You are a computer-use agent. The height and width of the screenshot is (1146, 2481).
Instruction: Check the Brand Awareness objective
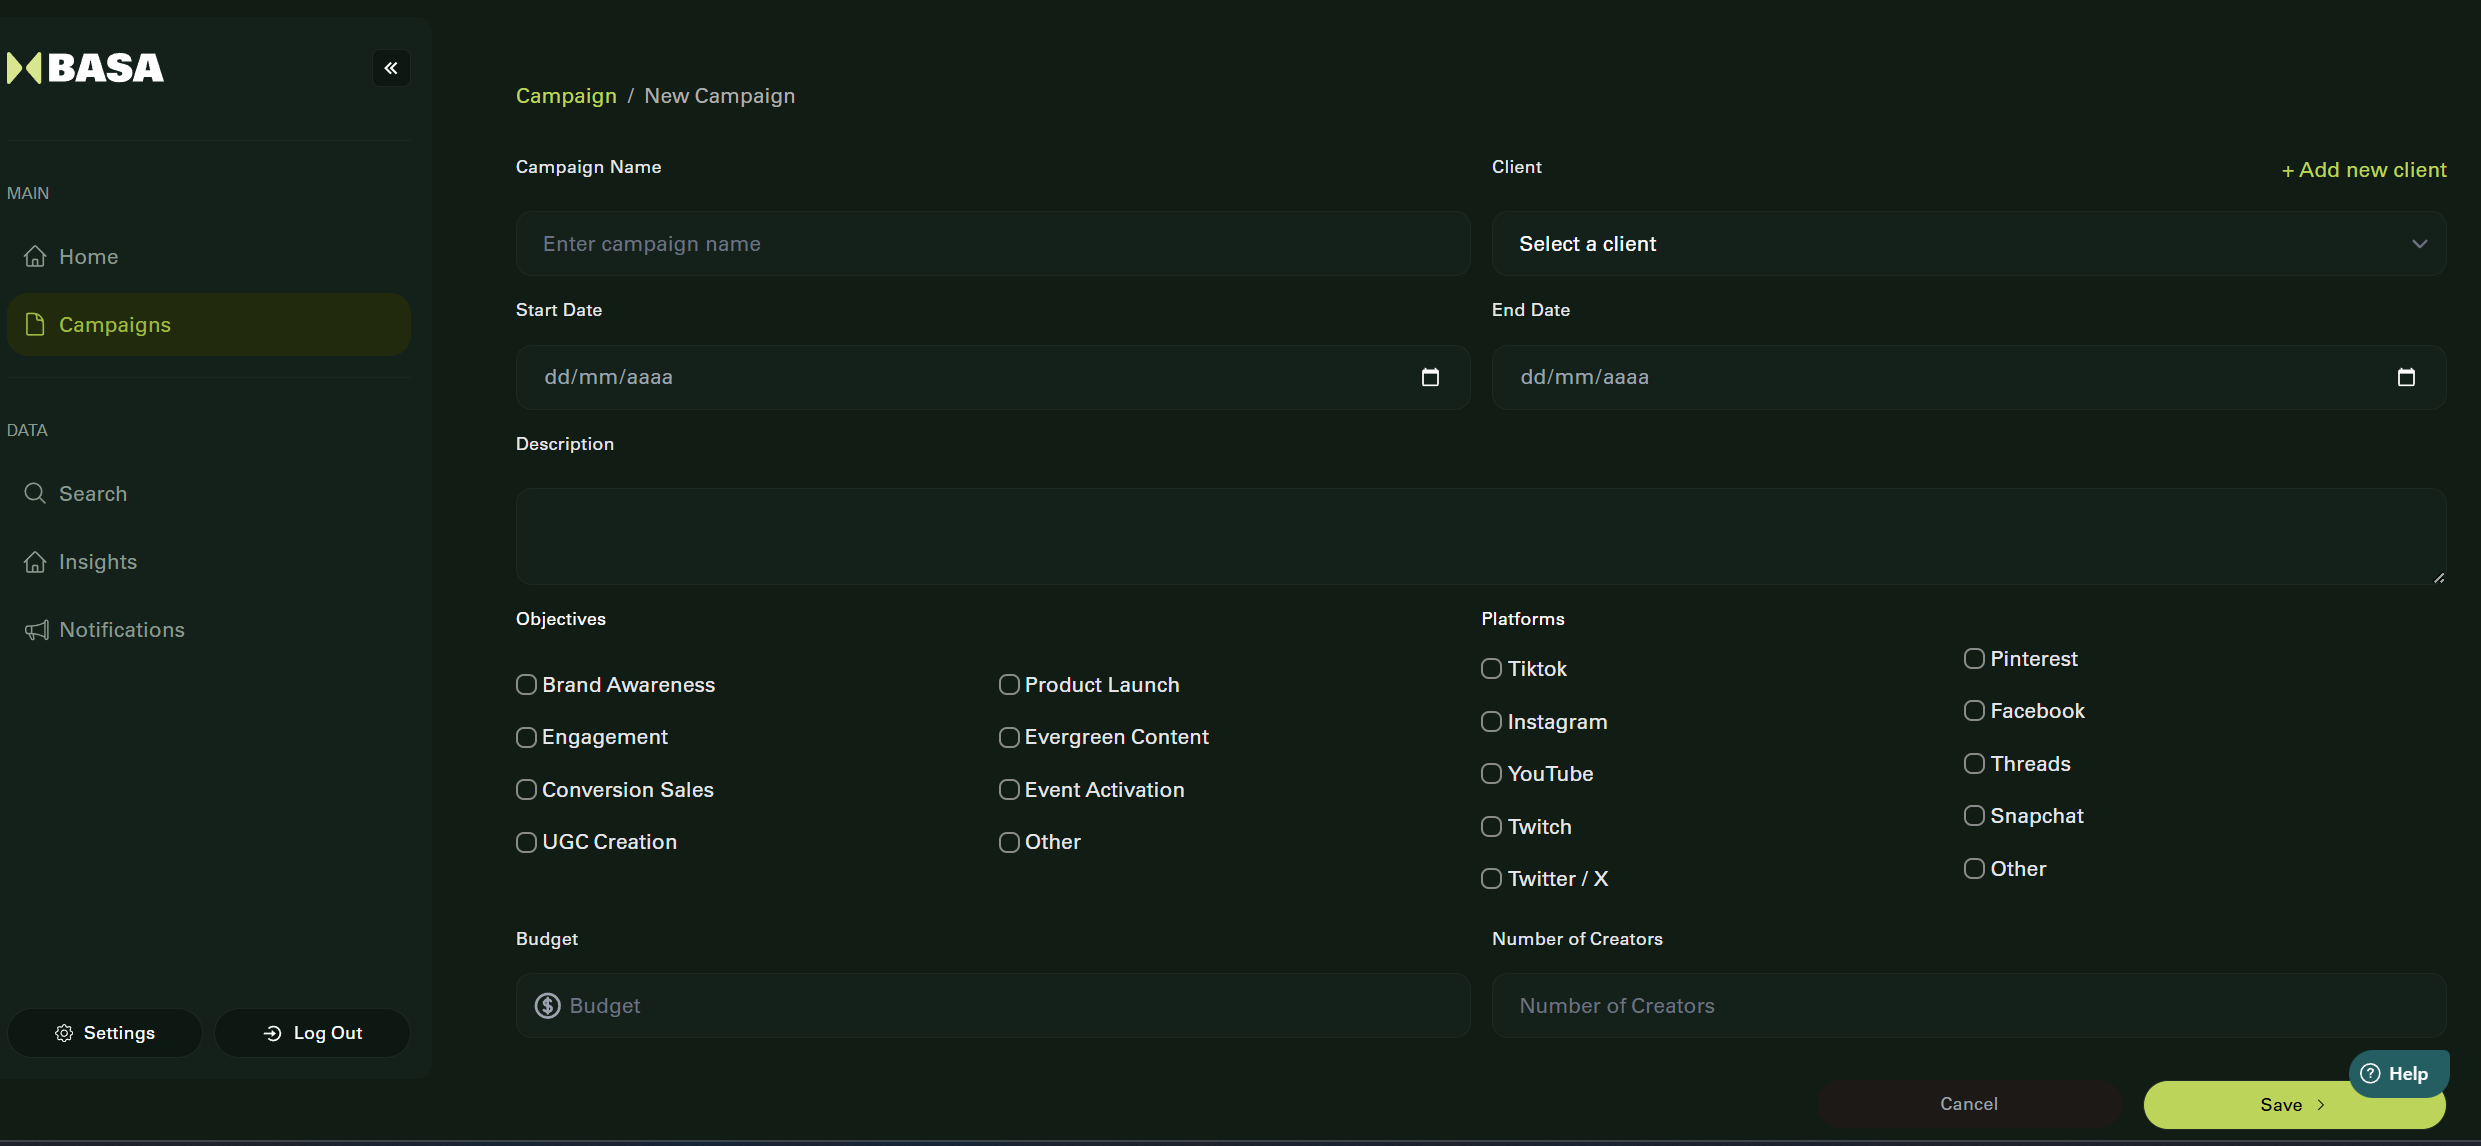[x=526, y=685]
